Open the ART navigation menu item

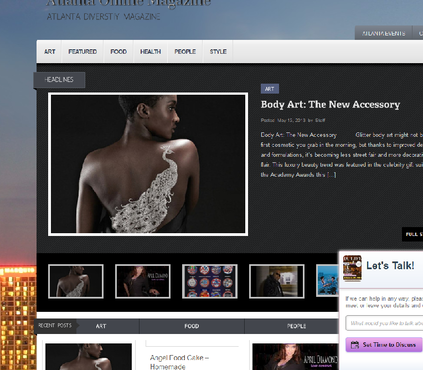point(49,52)
